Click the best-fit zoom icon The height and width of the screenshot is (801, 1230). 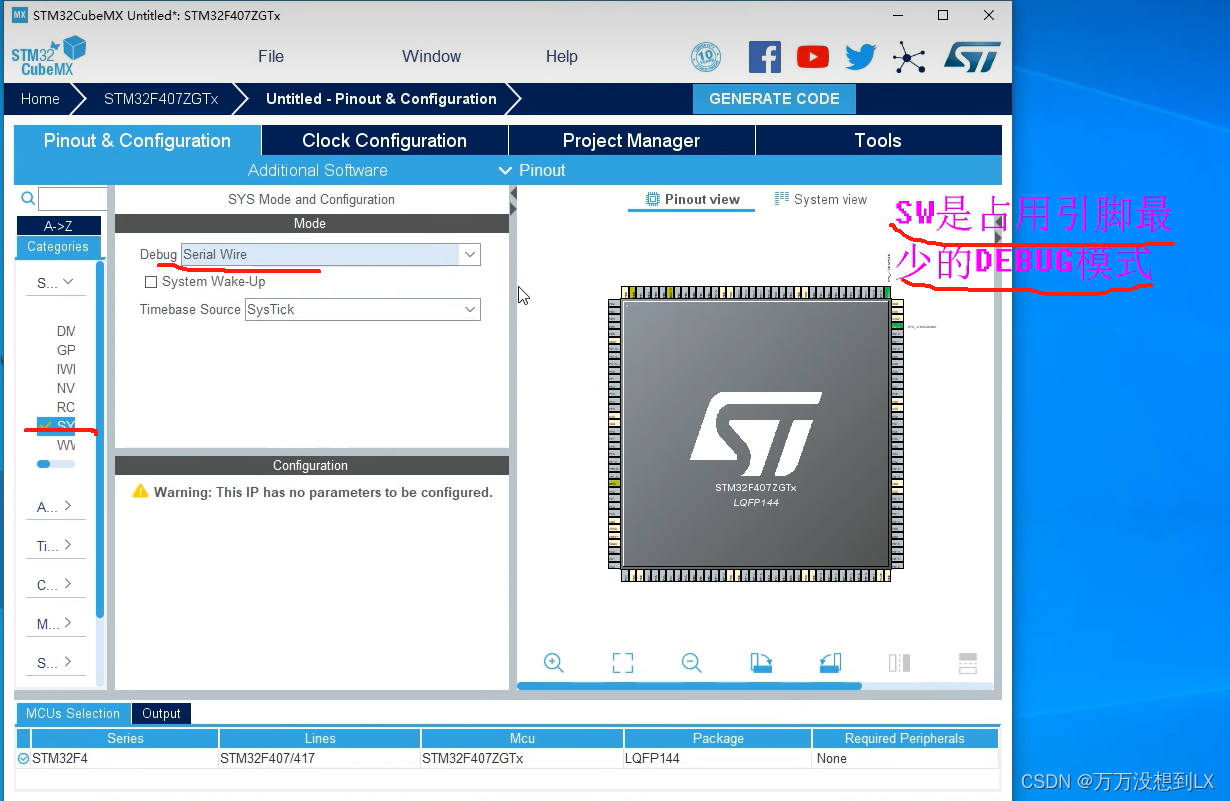pyautogui.click(x=622, y=662)
